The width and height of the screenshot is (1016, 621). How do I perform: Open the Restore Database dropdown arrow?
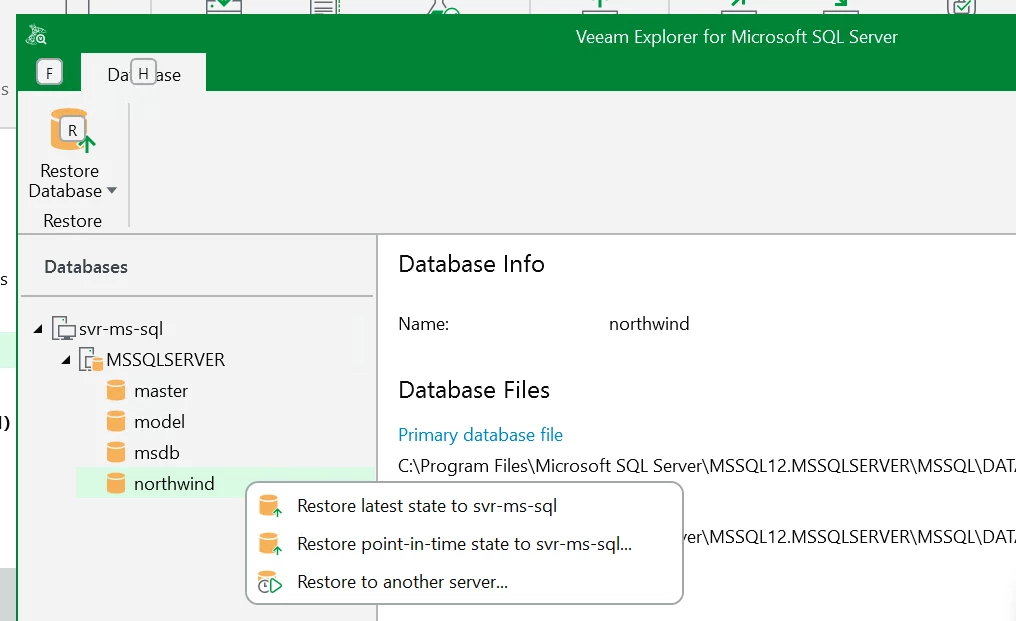[x=111, y=191]
